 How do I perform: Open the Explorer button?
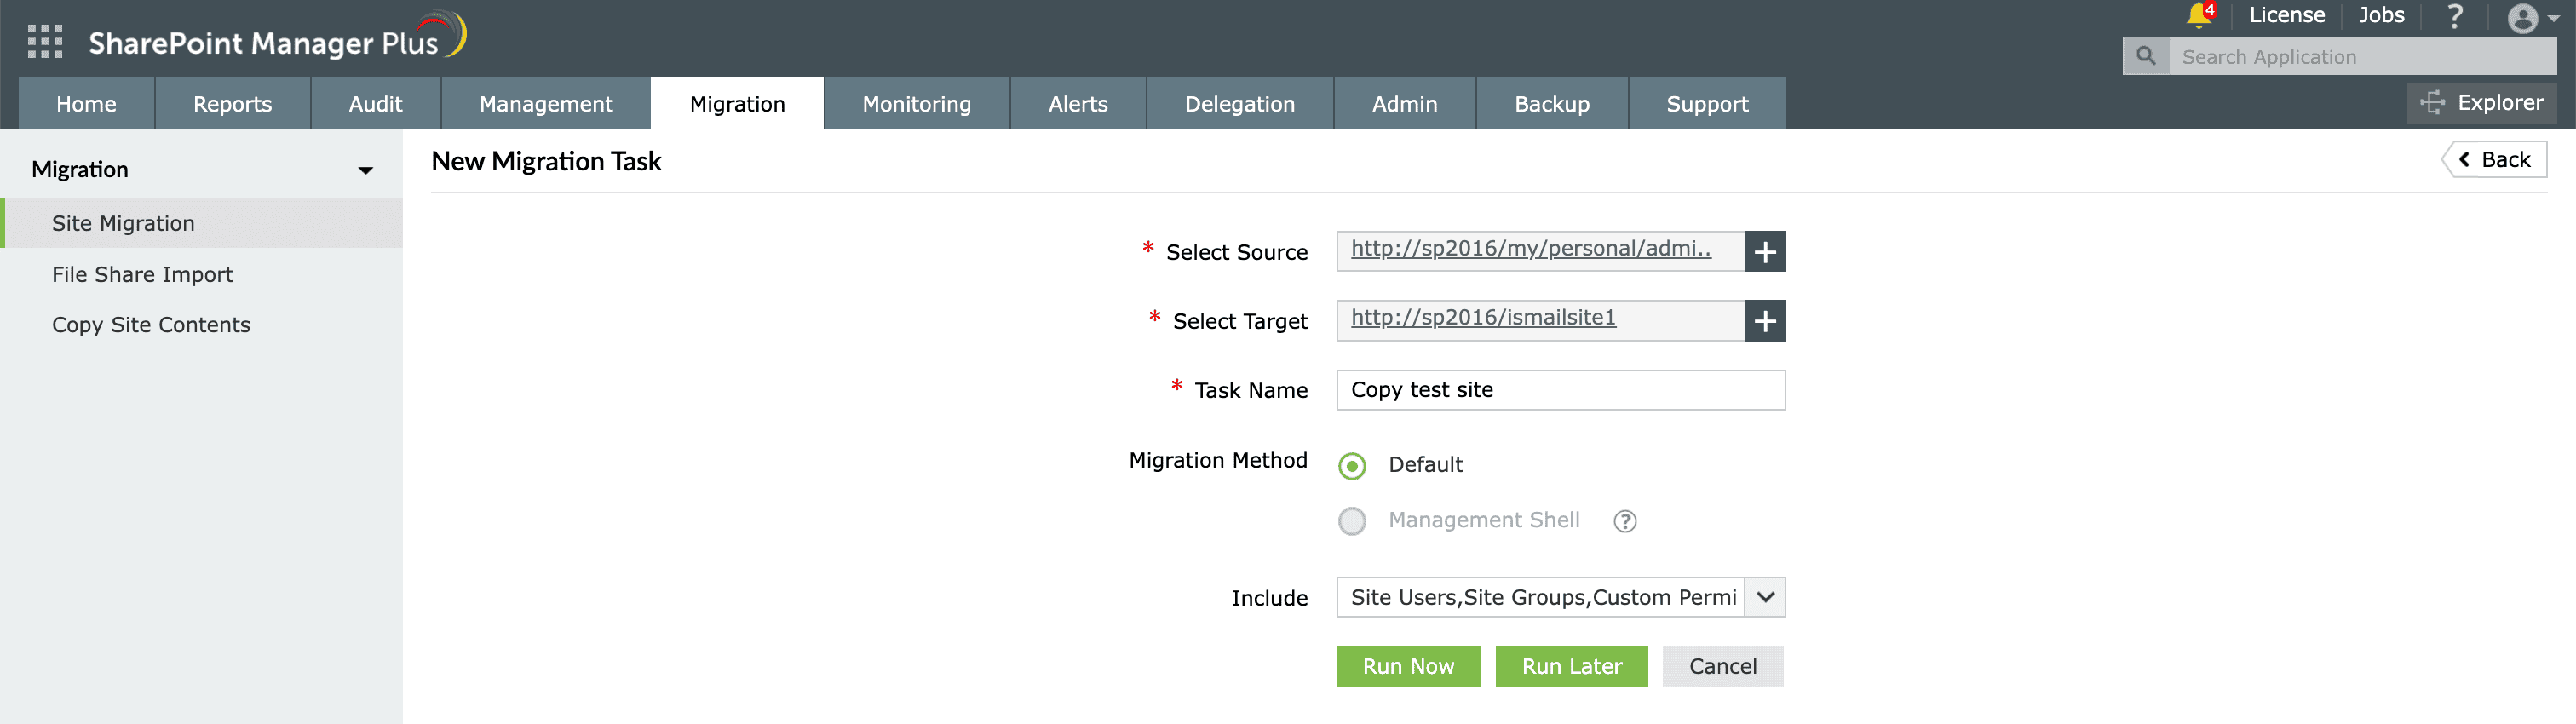[x=2481, y=102]
